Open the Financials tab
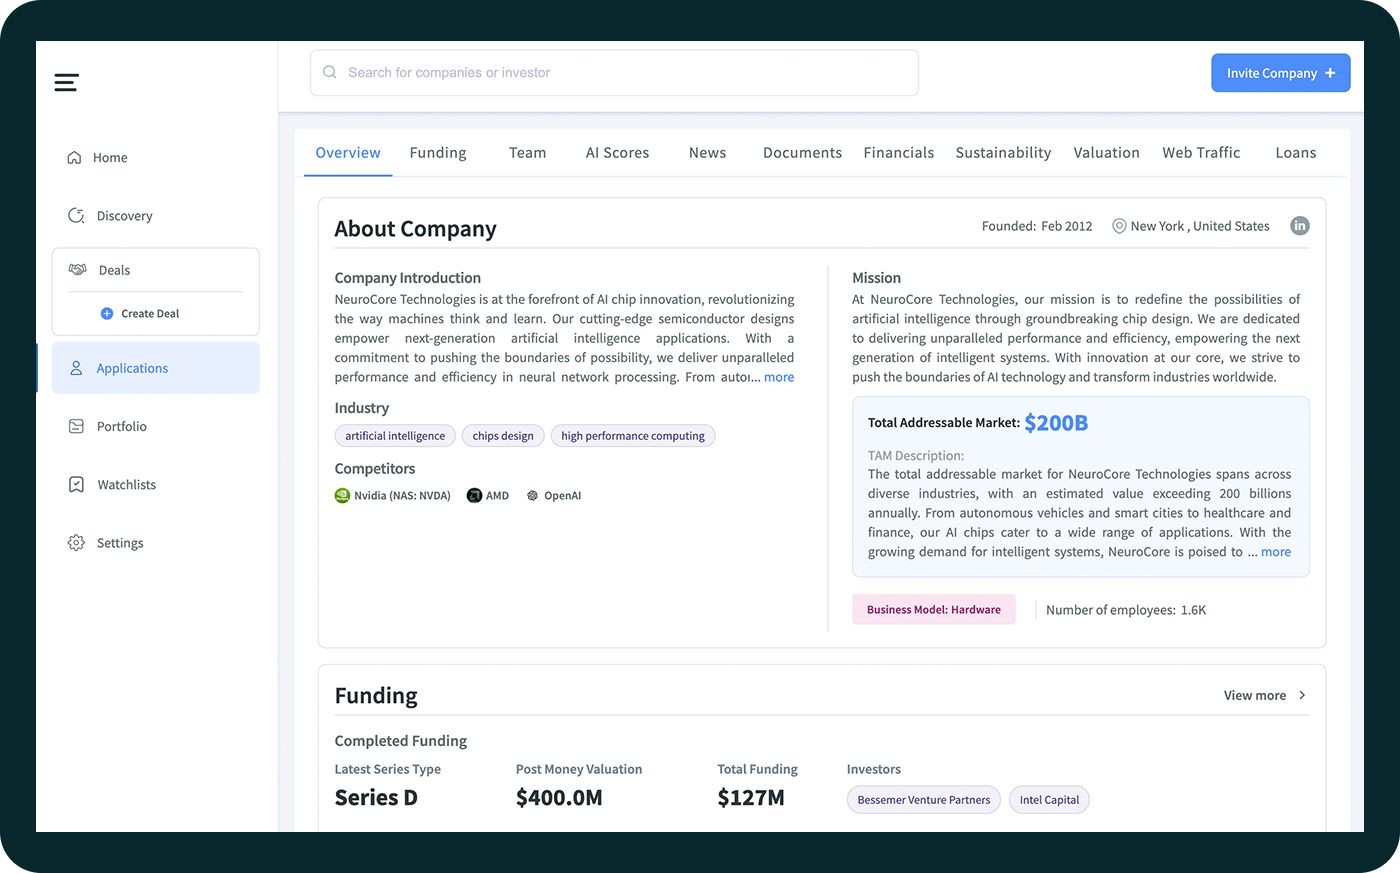This screenshot has height=873, width=1400. point(898,152)
